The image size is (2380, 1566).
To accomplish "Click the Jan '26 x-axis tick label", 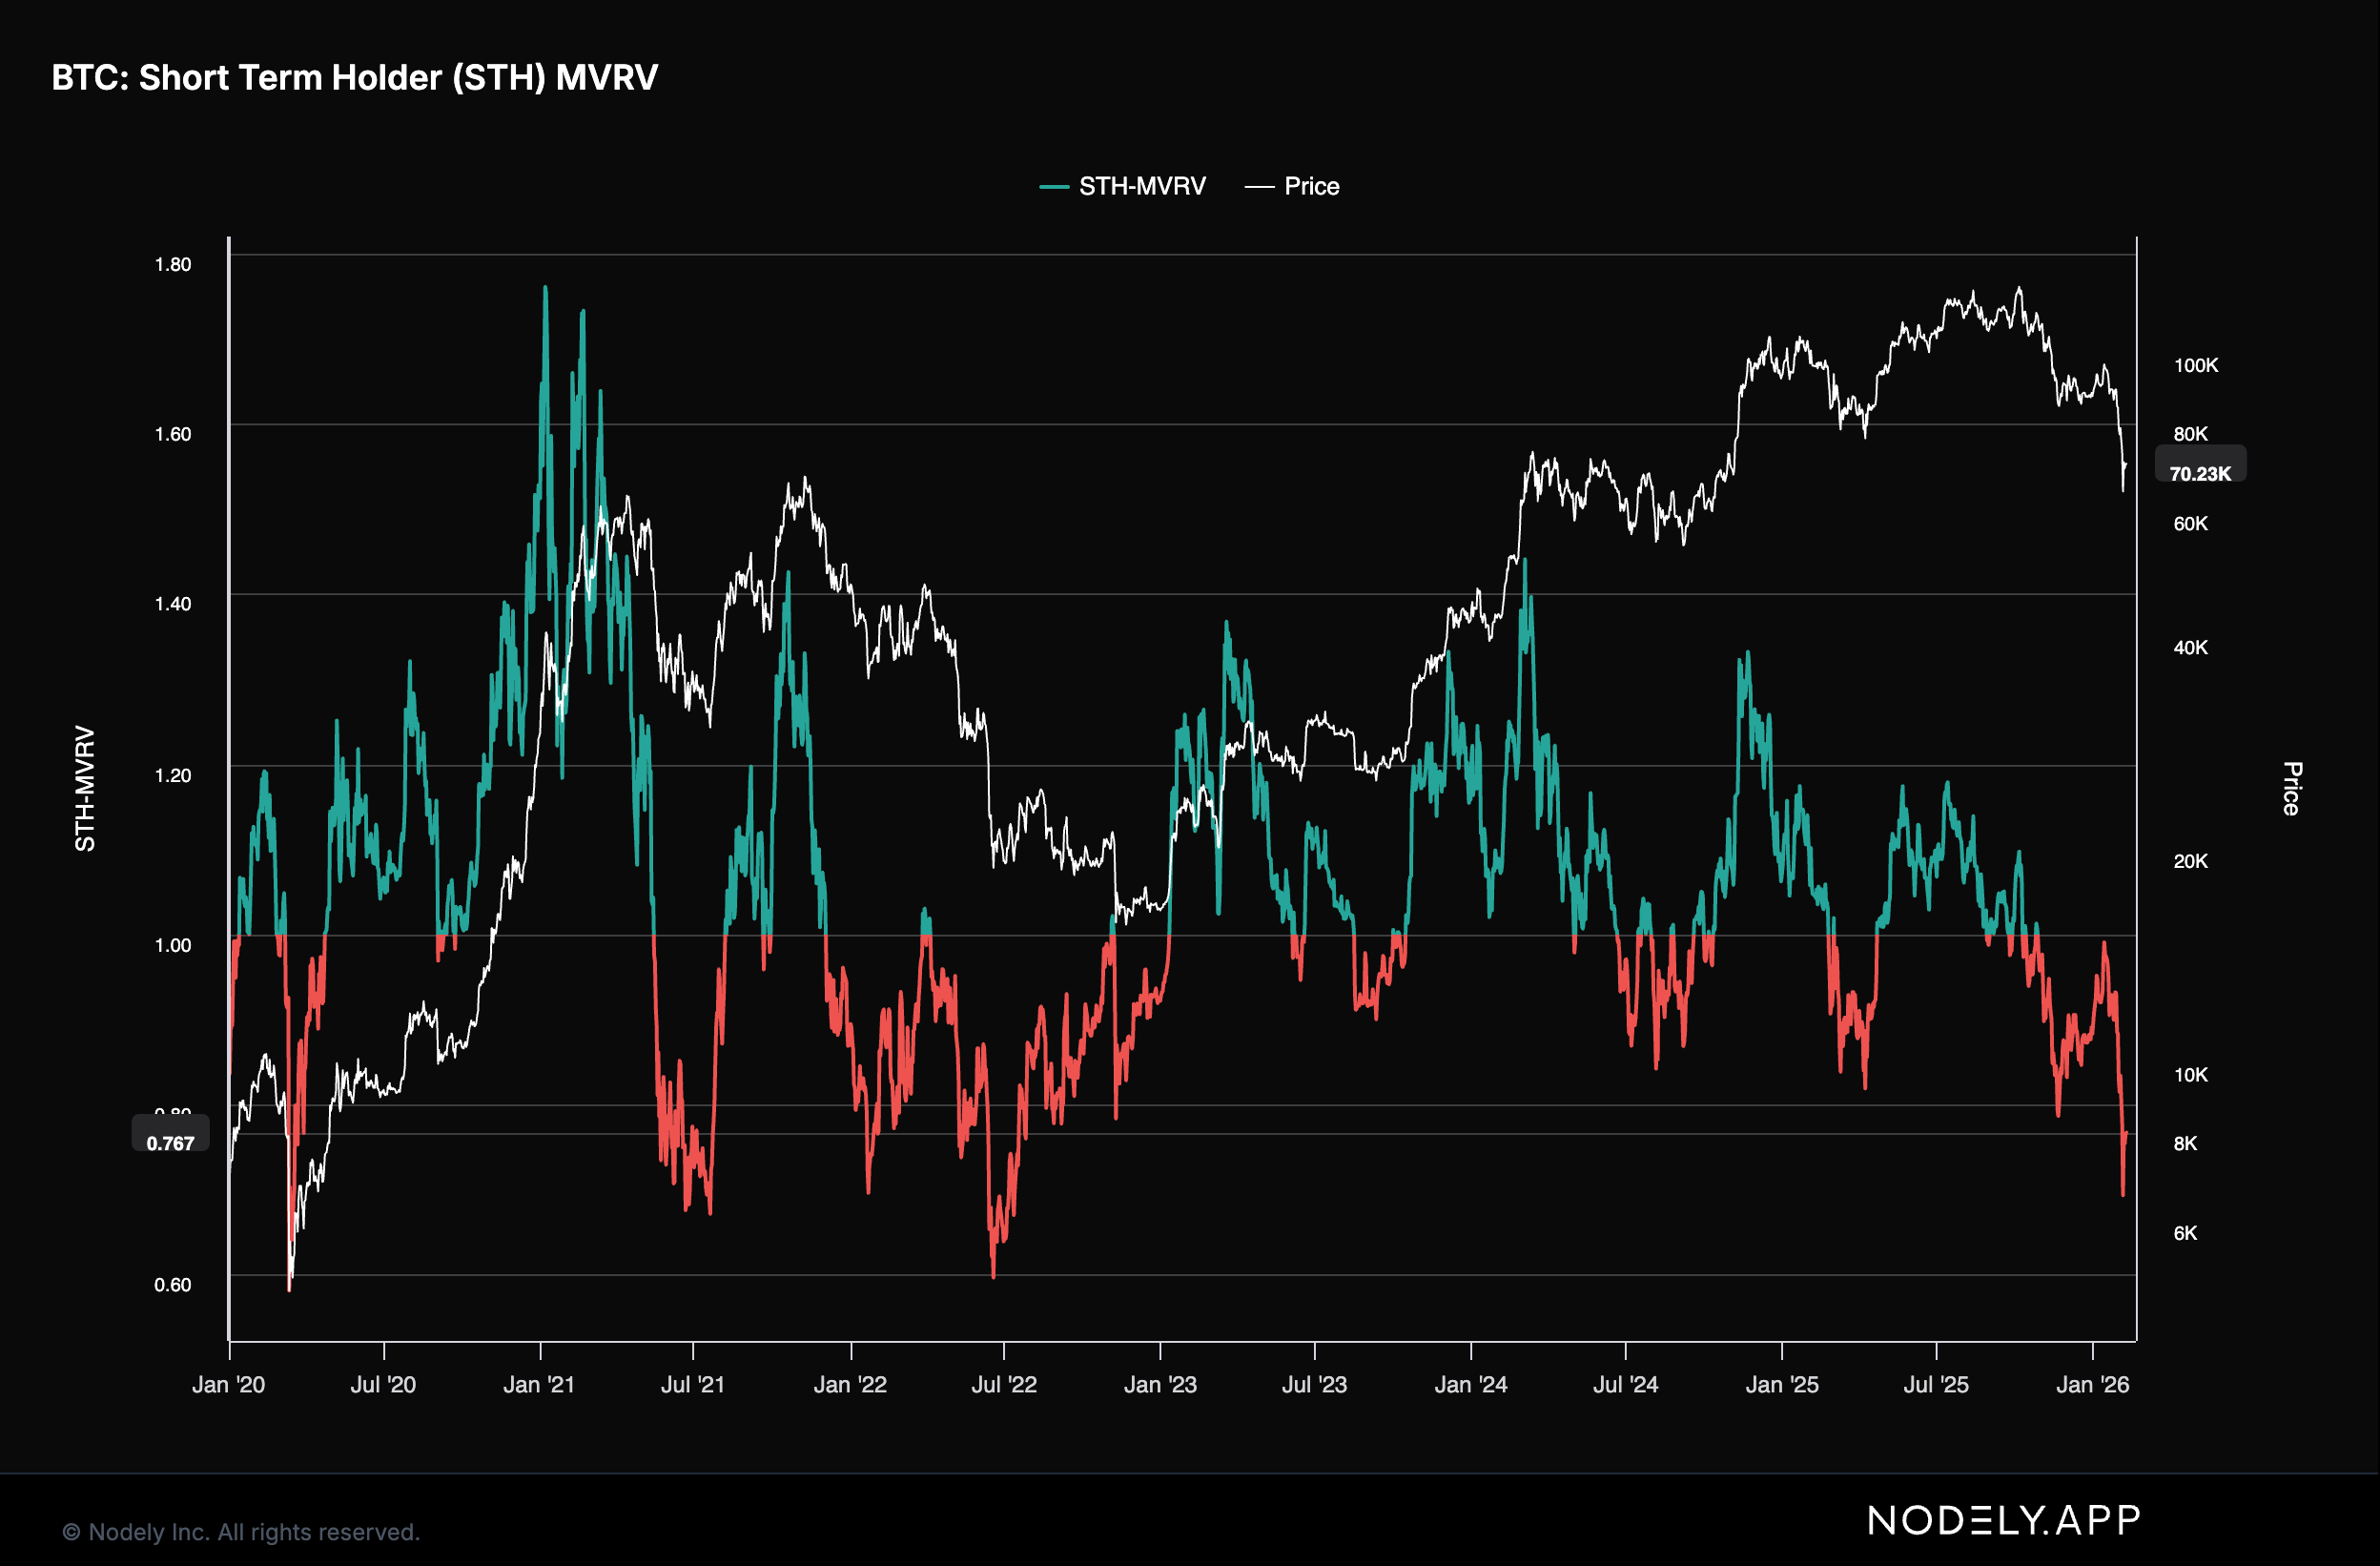I will click(2092, 1384).
